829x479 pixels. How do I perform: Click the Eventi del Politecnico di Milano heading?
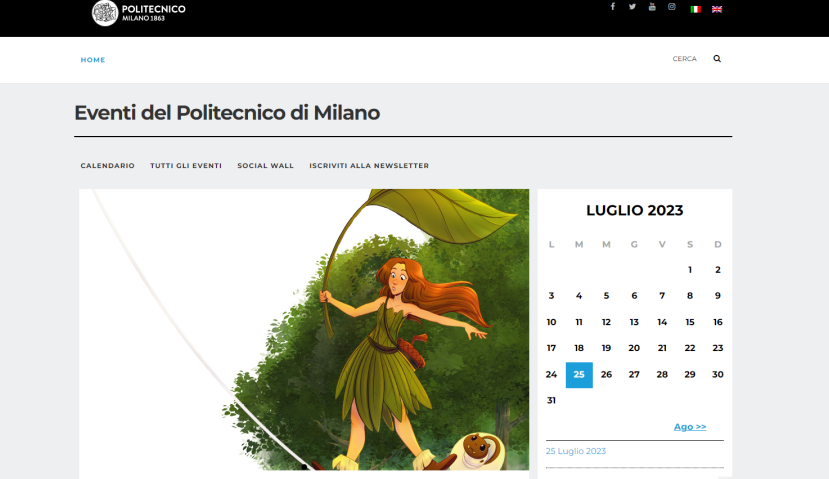227,113
